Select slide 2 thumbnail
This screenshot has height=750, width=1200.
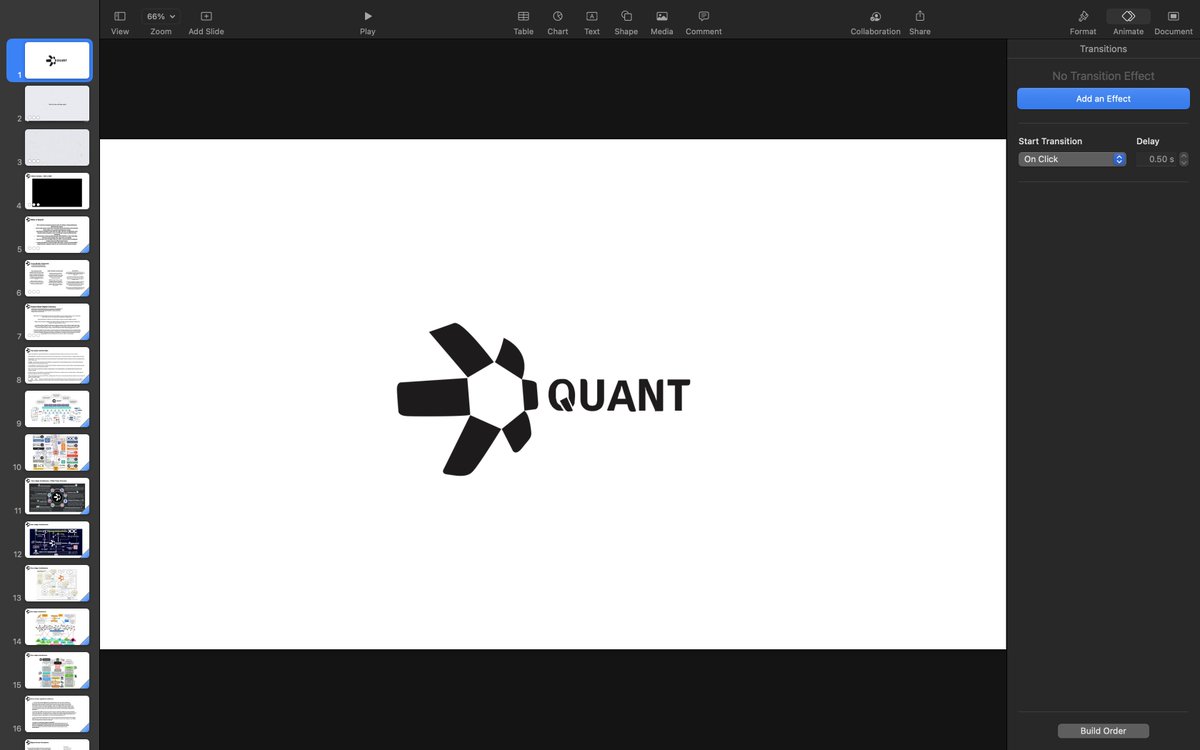57,104
